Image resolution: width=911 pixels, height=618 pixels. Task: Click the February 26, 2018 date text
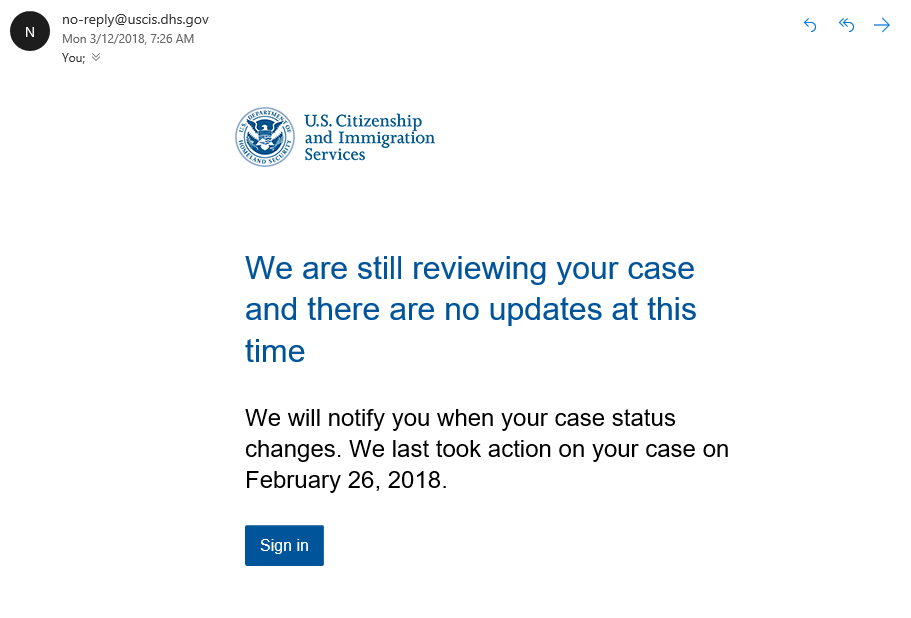pos(346,480)
